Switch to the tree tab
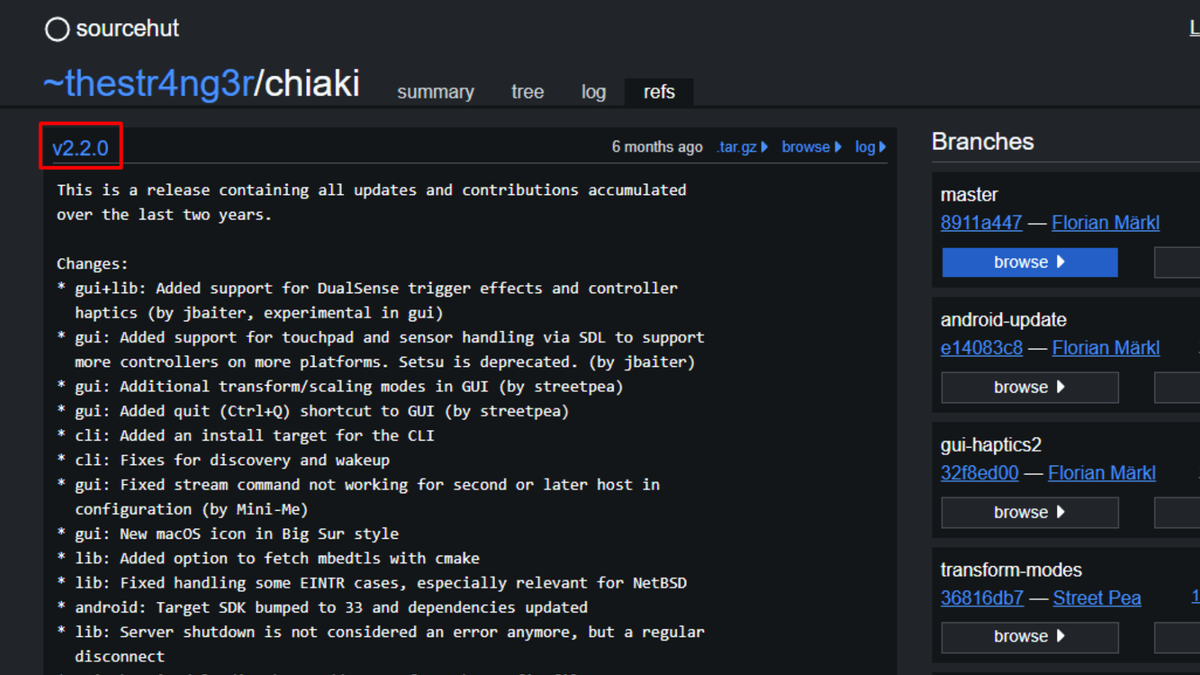The image size is (1200, 675). coord(527,92)
